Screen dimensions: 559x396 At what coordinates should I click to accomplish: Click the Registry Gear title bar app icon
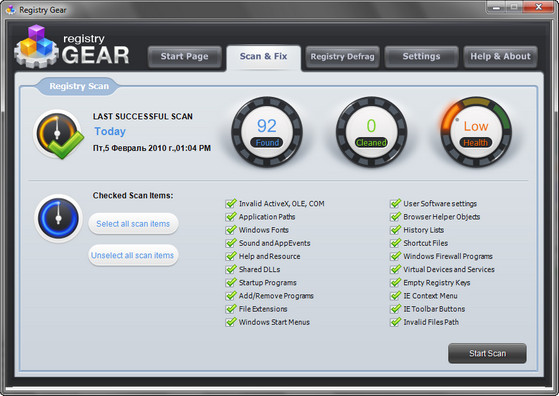(10, 10)
